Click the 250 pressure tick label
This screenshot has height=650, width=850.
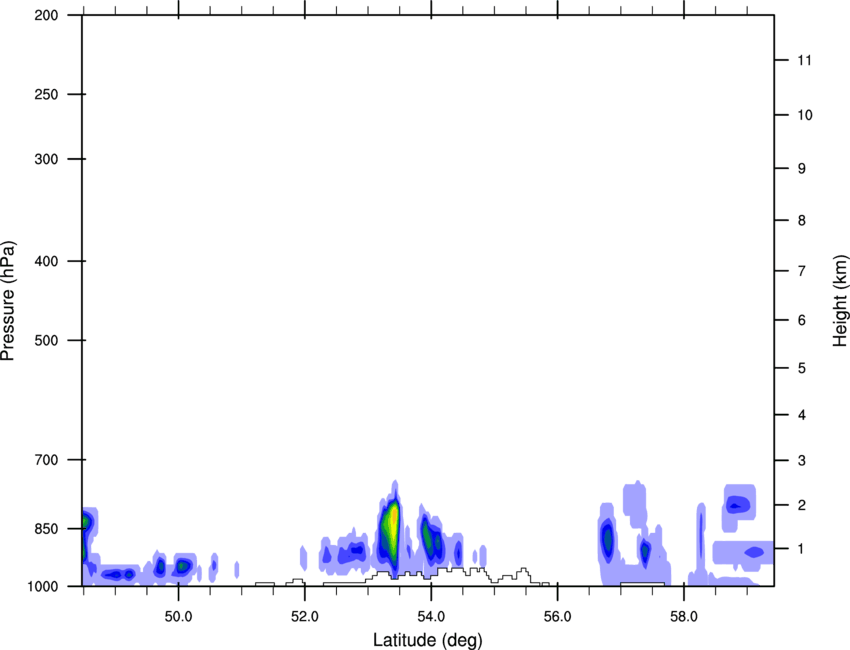[46, 94]
